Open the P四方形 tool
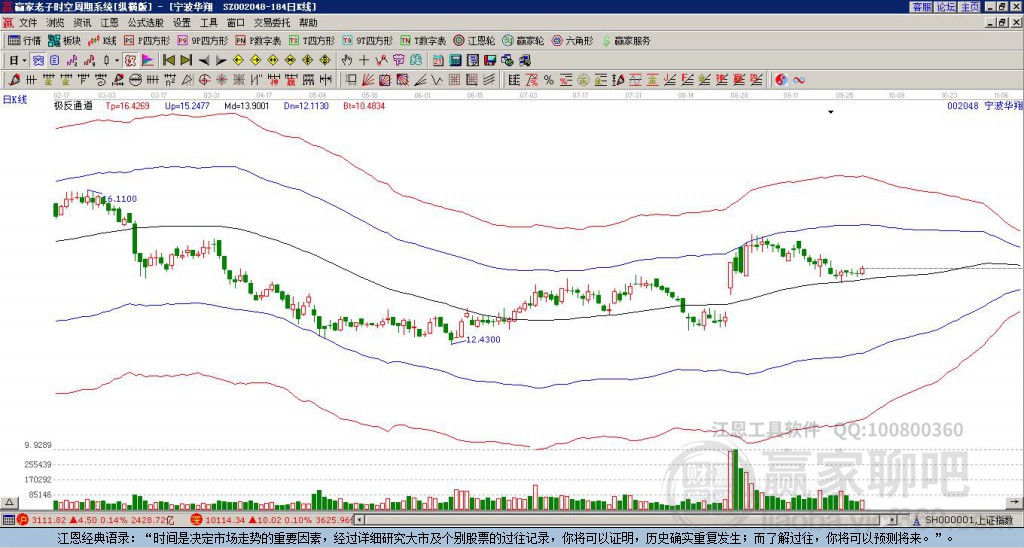Image resolution: width=1024 pixels, height=548 pixels. [x=147, y=40]
